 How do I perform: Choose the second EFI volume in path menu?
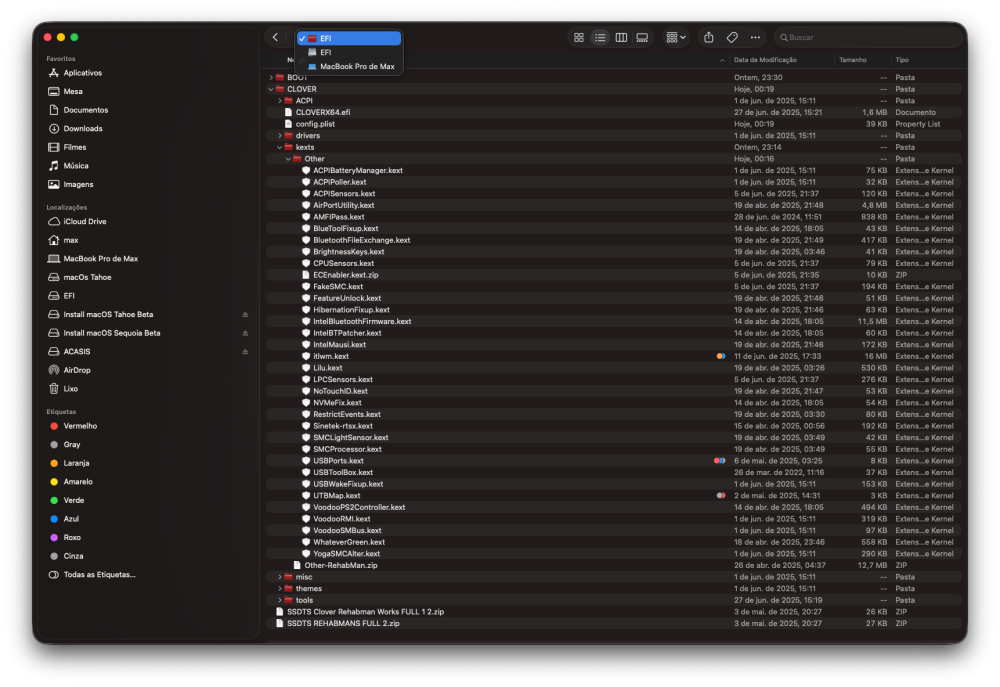tap(349, 52)
